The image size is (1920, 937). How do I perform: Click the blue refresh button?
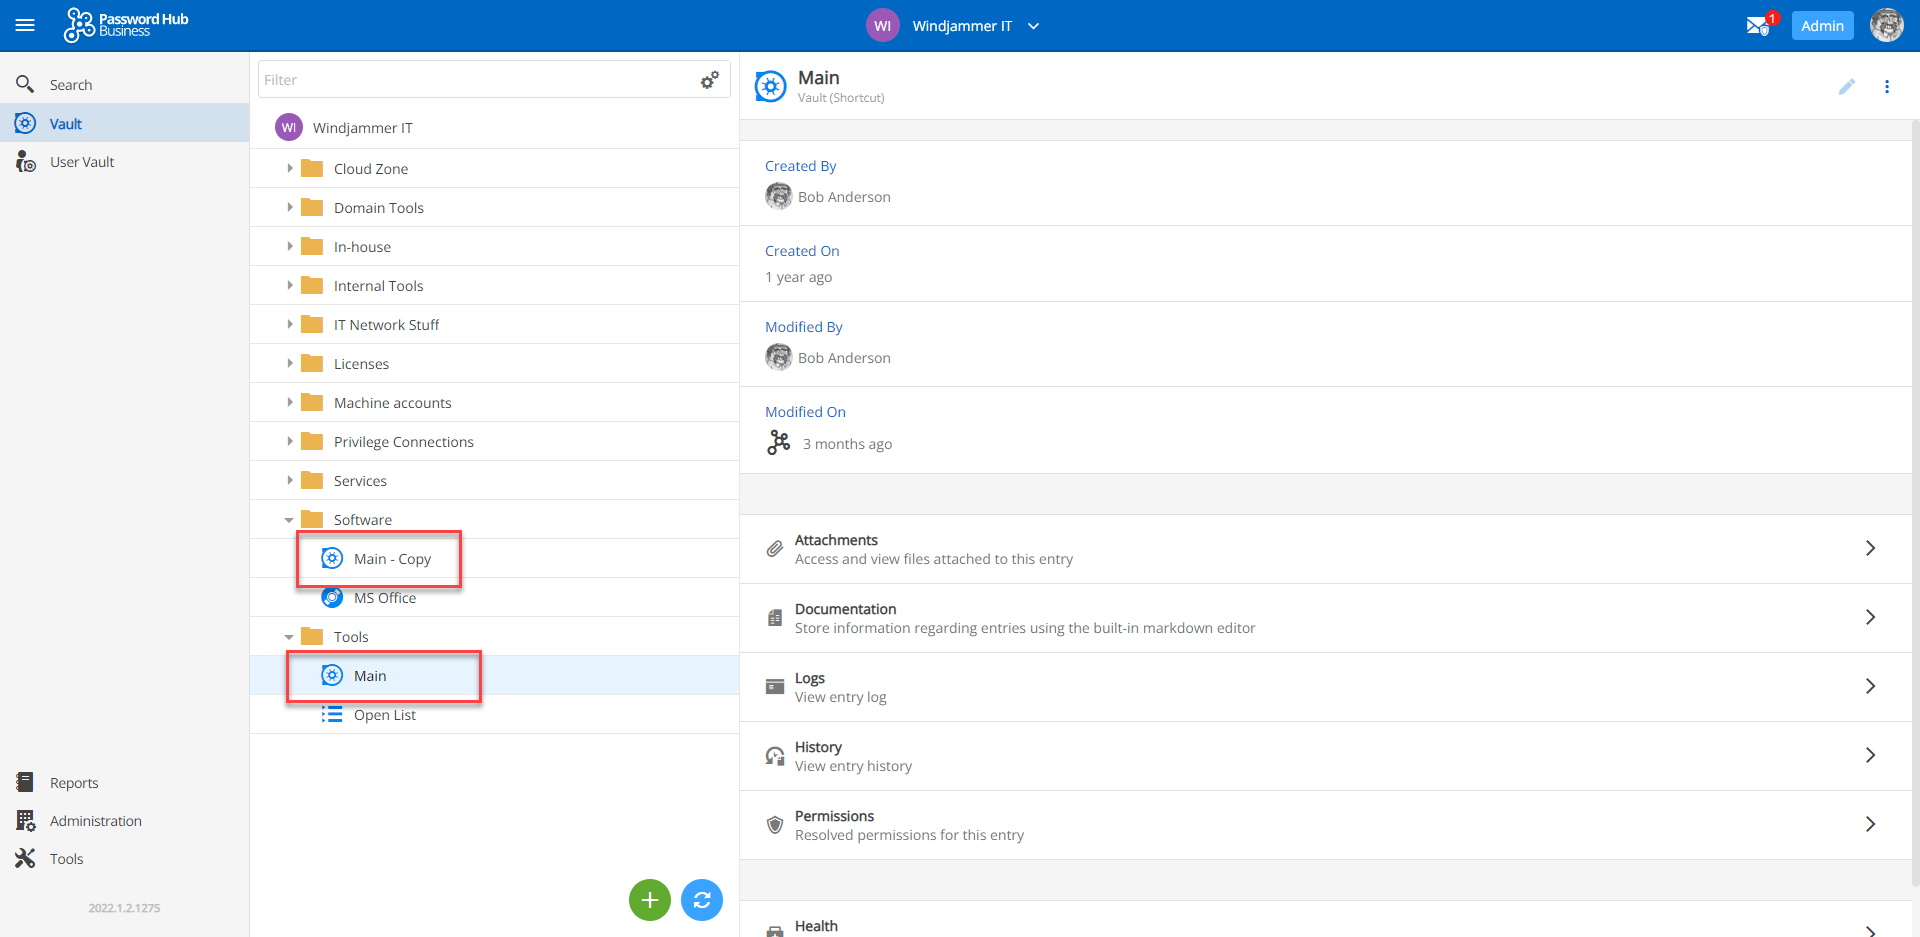tap(701, 900)
